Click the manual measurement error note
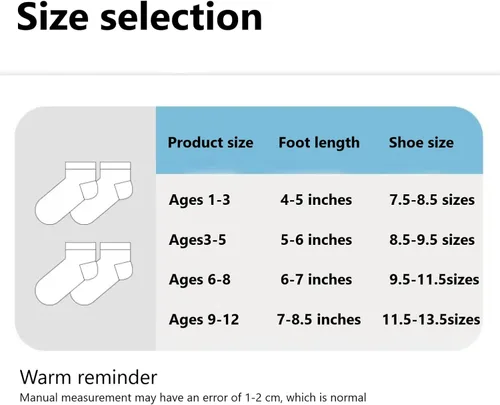Viewport: 500px width, 405px height. click(x=193, y=397)
